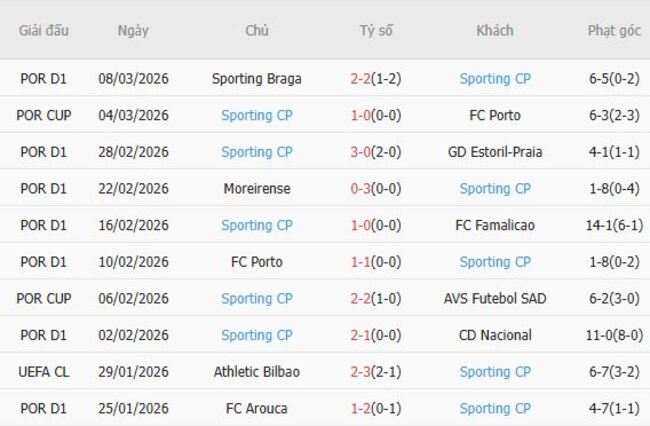Select the Sporting CP link dated 08/03/2026
Screen dimensions: 650x426
495,78
